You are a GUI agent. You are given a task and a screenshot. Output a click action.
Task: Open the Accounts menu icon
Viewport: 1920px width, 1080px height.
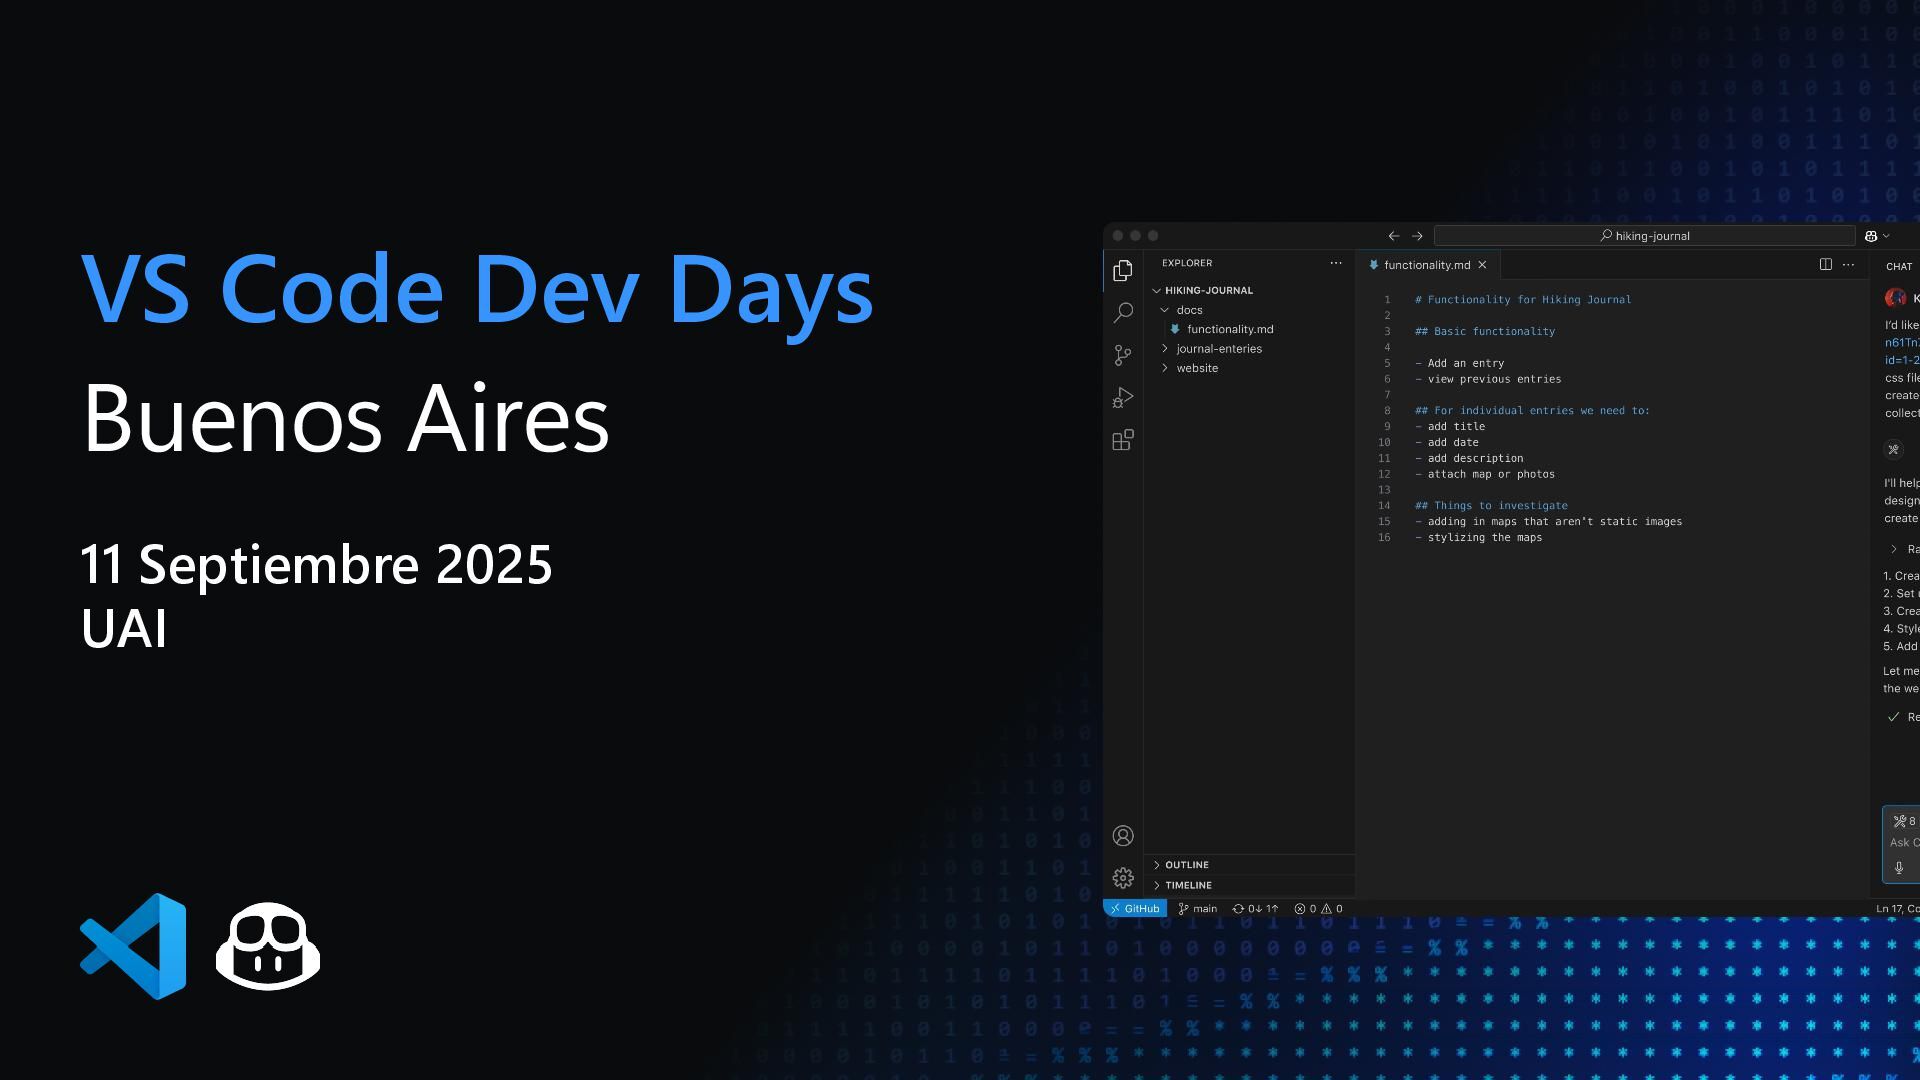1123,836
